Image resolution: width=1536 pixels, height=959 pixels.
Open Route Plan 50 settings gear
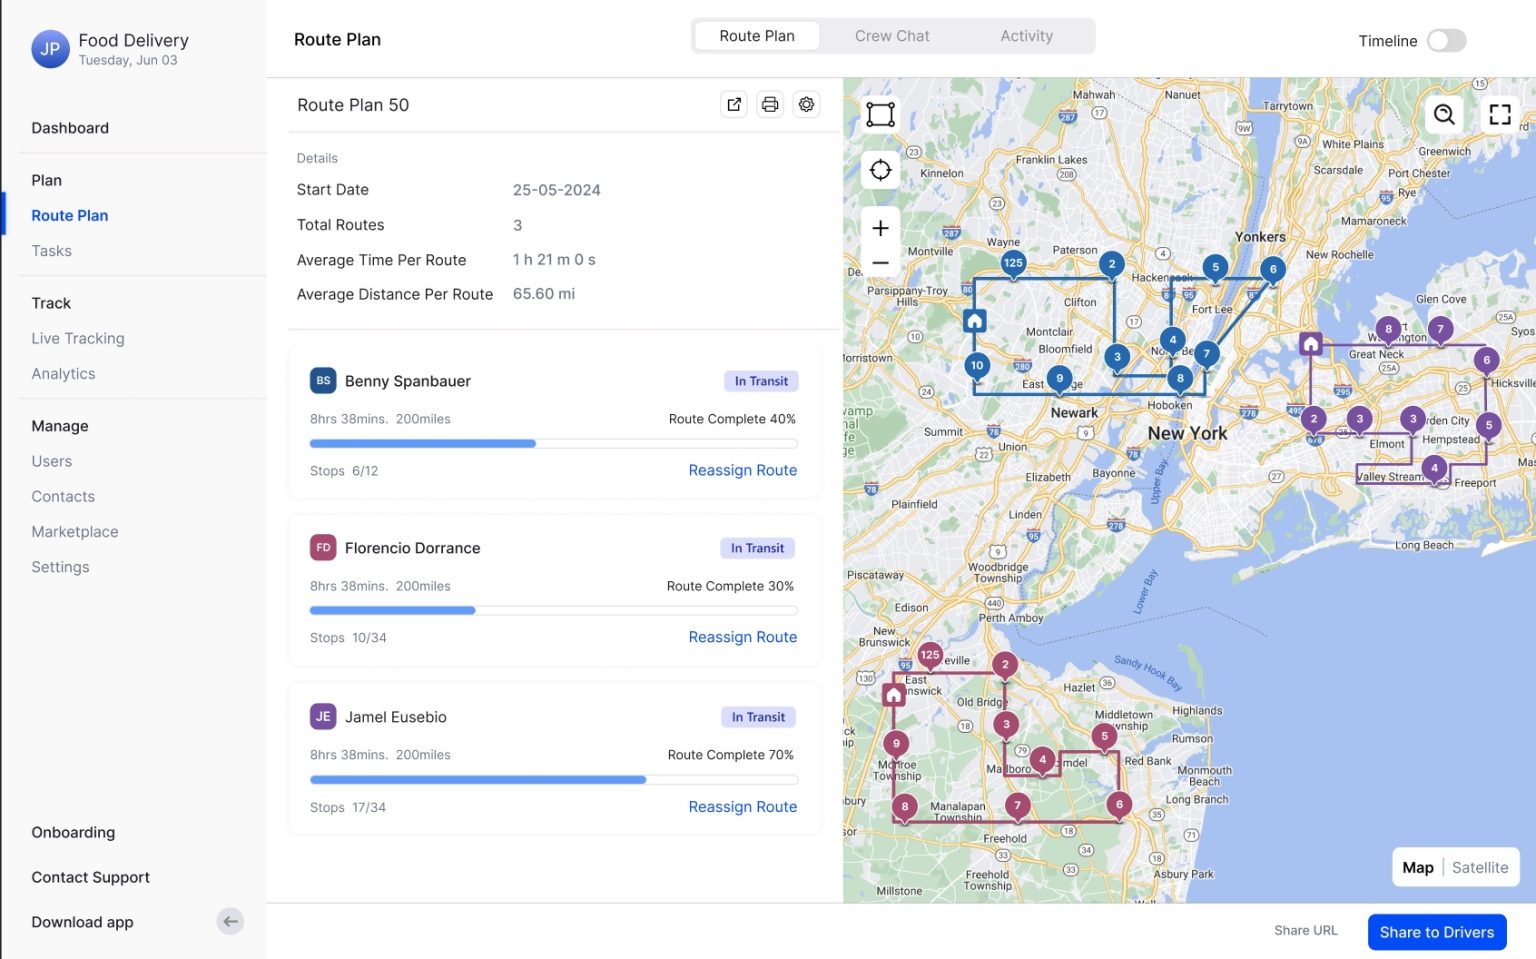pos(806,104)
